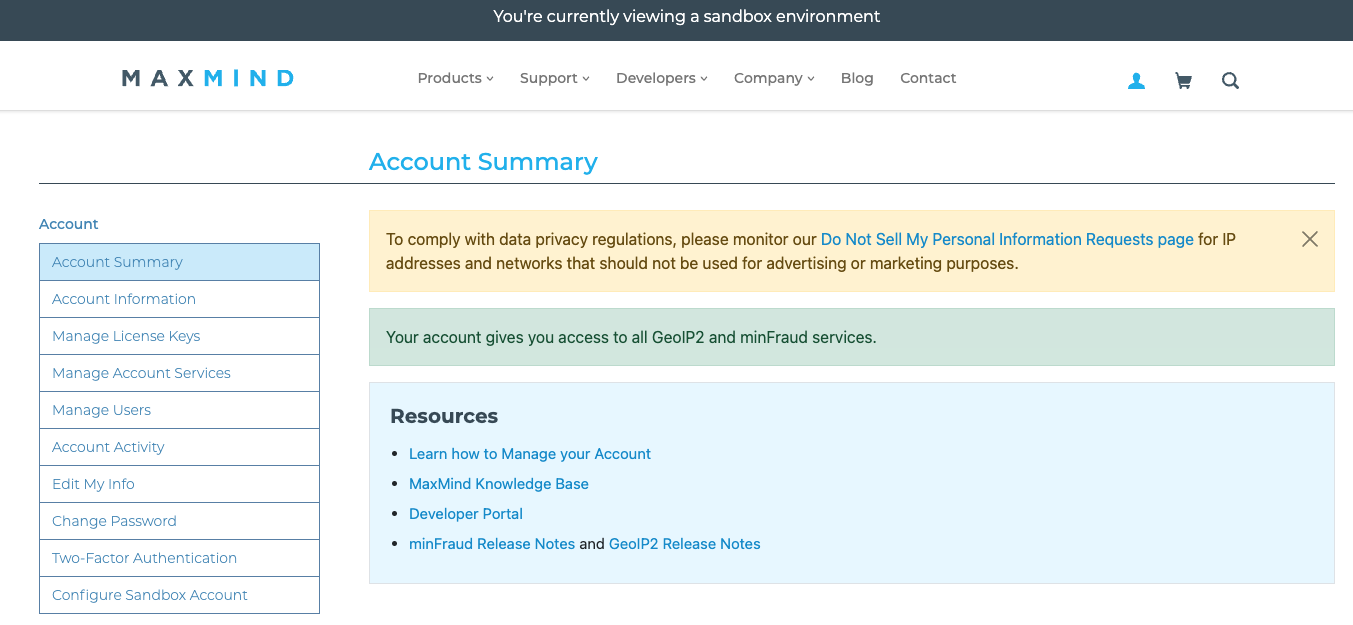Click Learn how to Manage your Account

pos(530,454)
